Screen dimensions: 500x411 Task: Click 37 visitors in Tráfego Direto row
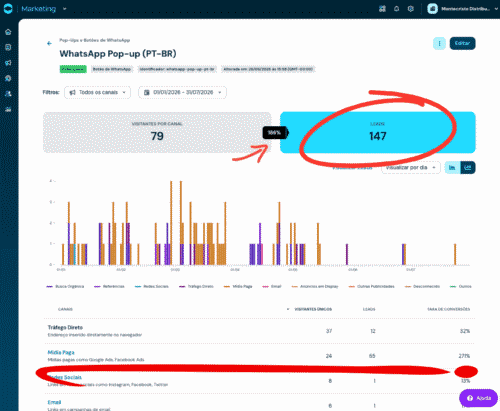pyautogui.click(x=329, y=331)
